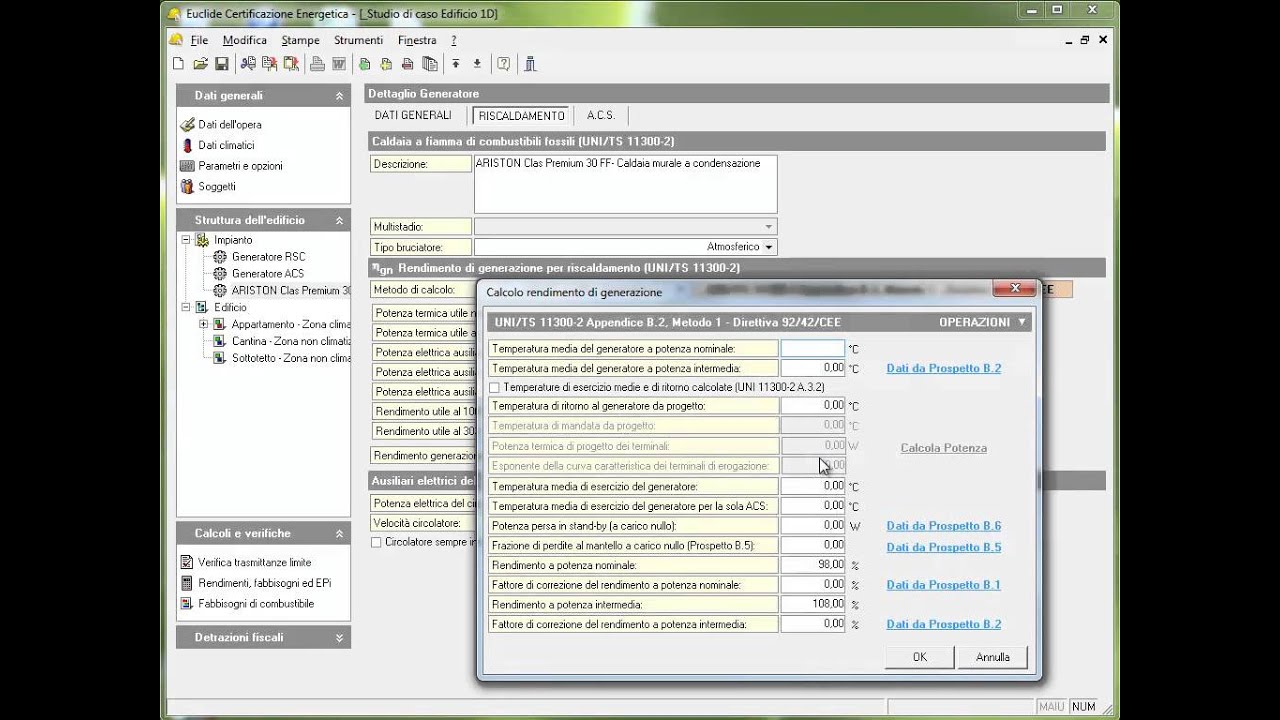
Task: Expand the Appartamento zone tree node
Action: [204, 324]
